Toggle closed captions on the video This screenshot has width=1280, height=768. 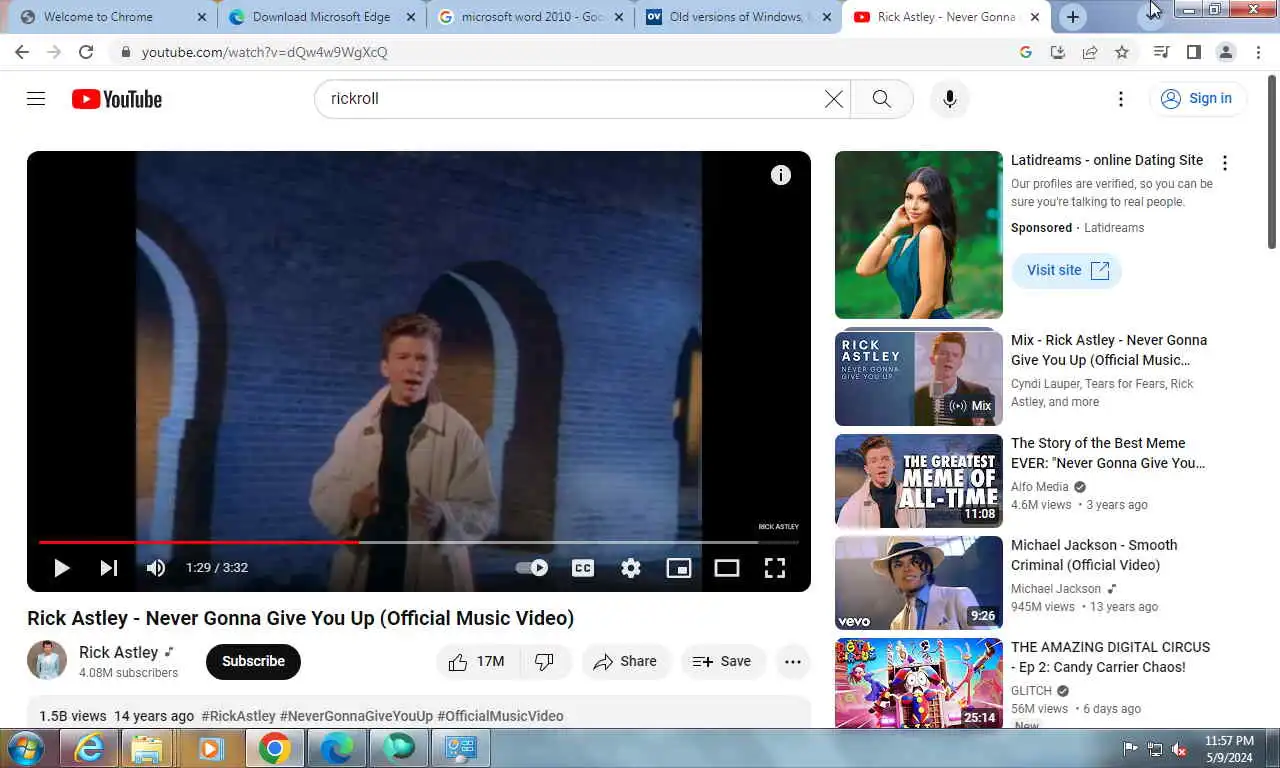click(x=583, y=568)
